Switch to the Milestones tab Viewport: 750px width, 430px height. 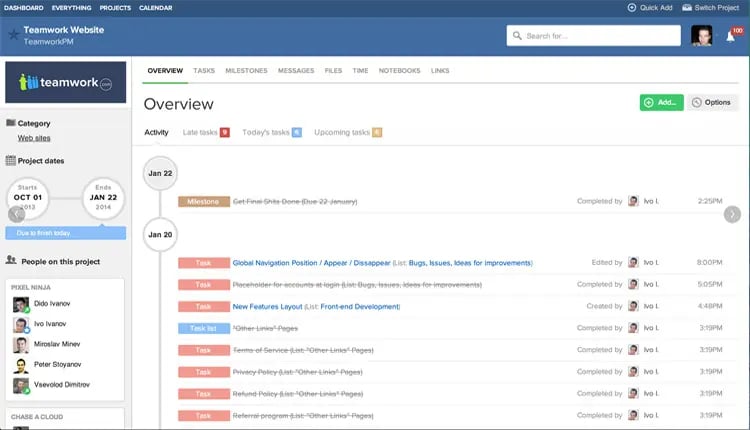click(246, 71)
